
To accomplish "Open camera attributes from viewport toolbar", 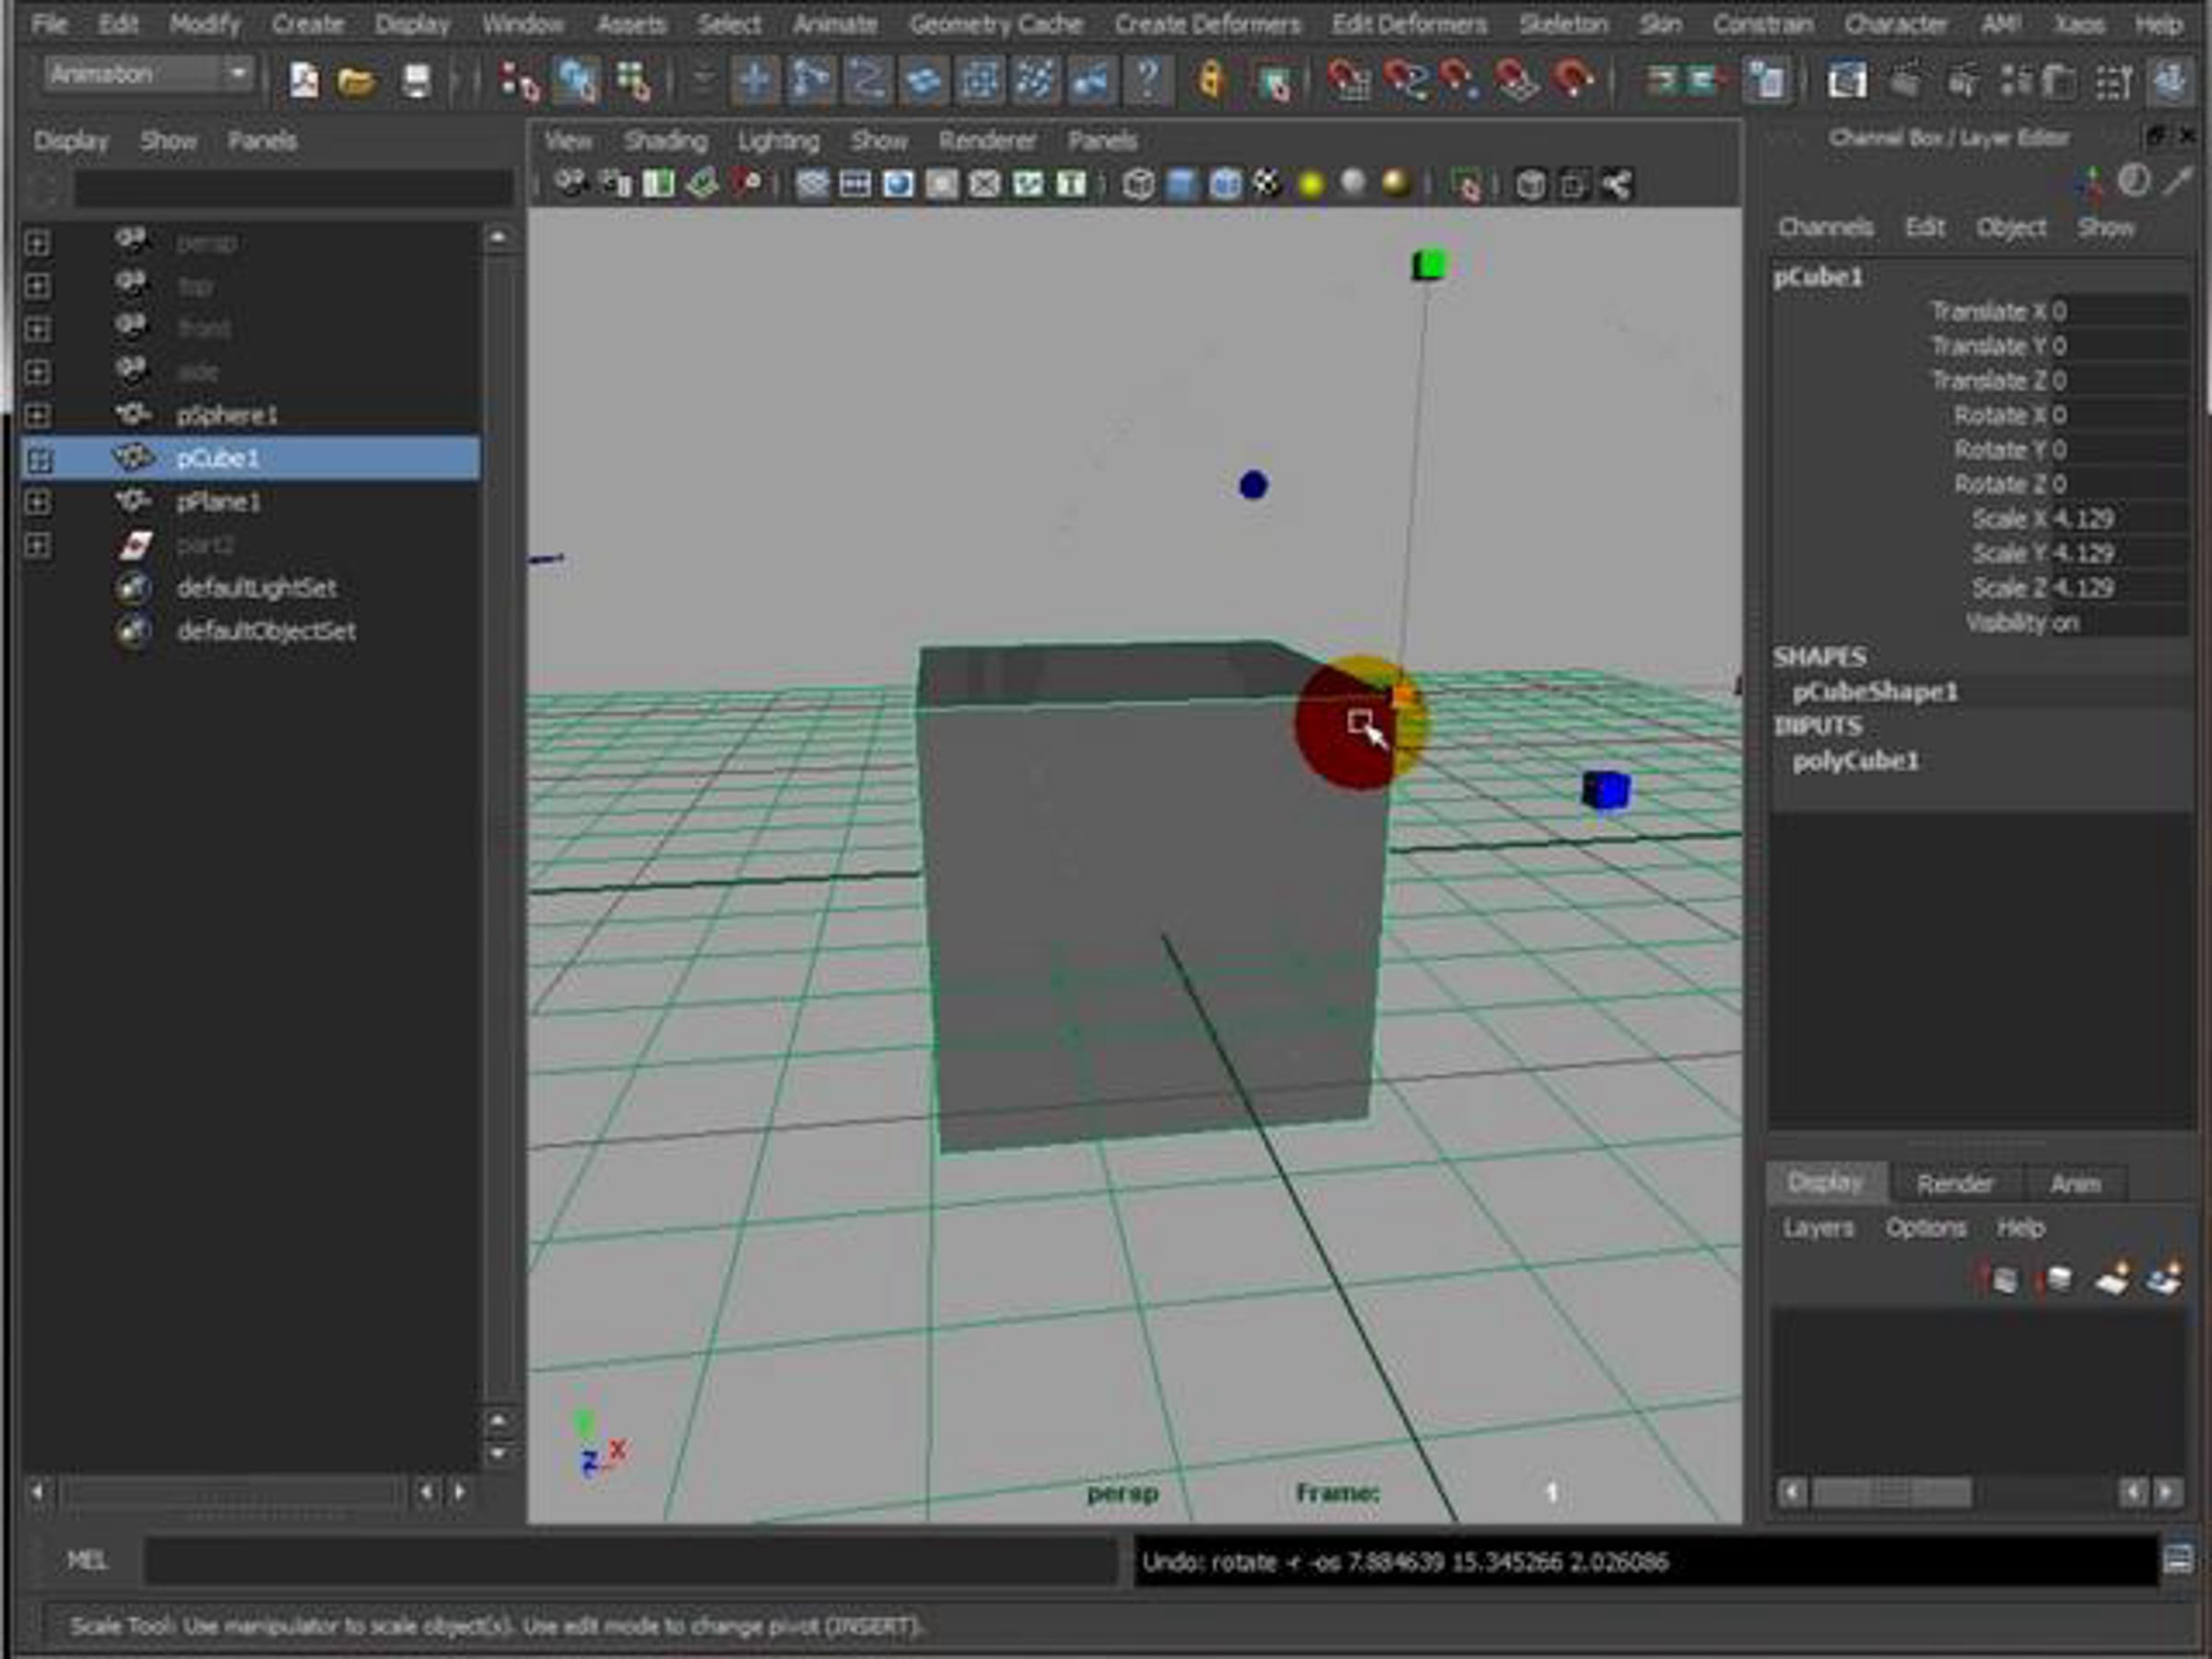I will click(614, 184).
